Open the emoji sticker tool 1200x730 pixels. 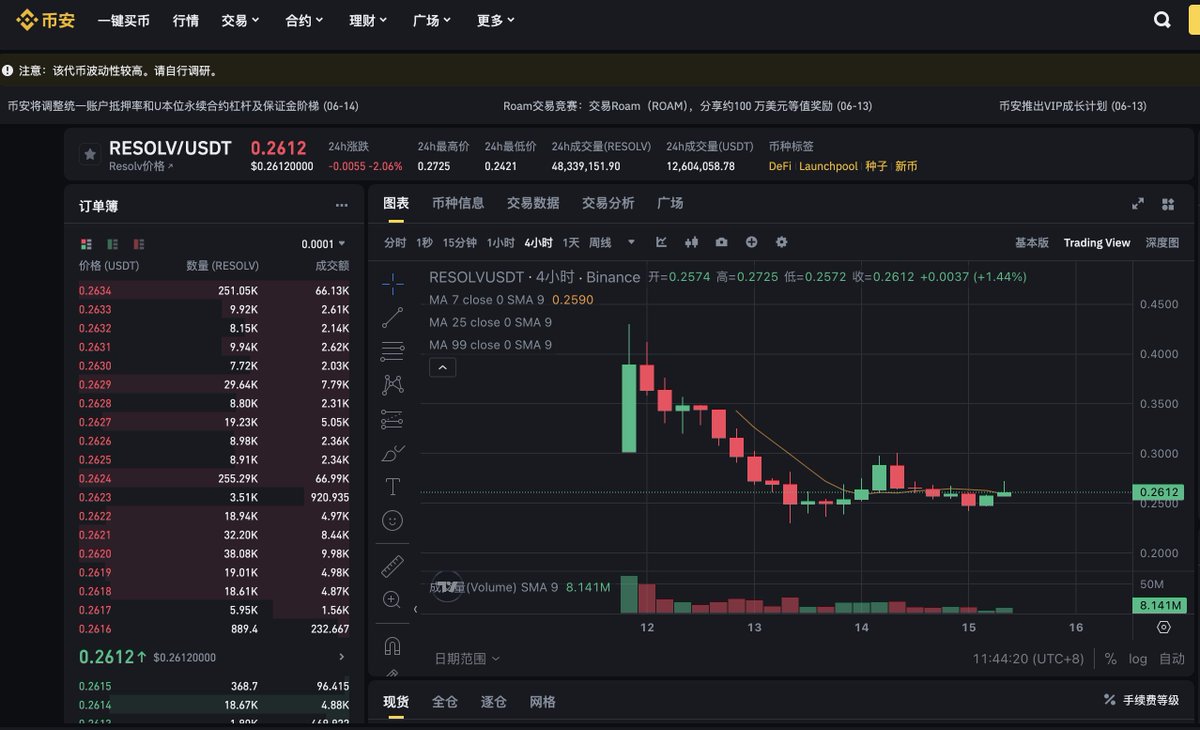click(x=392, y=520)
